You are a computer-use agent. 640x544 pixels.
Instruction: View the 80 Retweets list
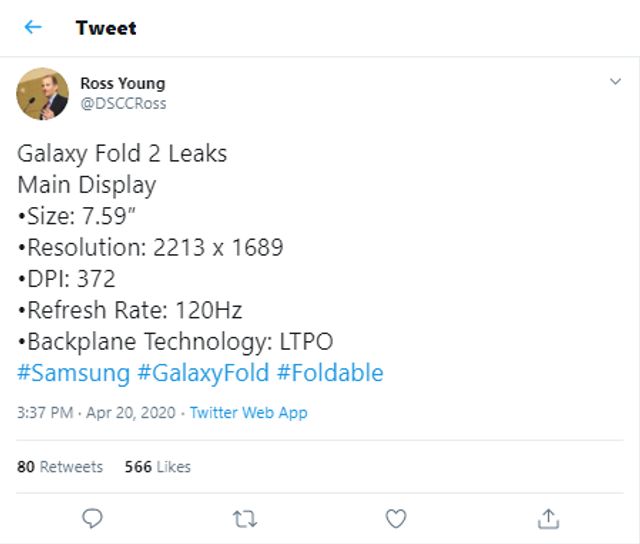(x=60, y=467)
